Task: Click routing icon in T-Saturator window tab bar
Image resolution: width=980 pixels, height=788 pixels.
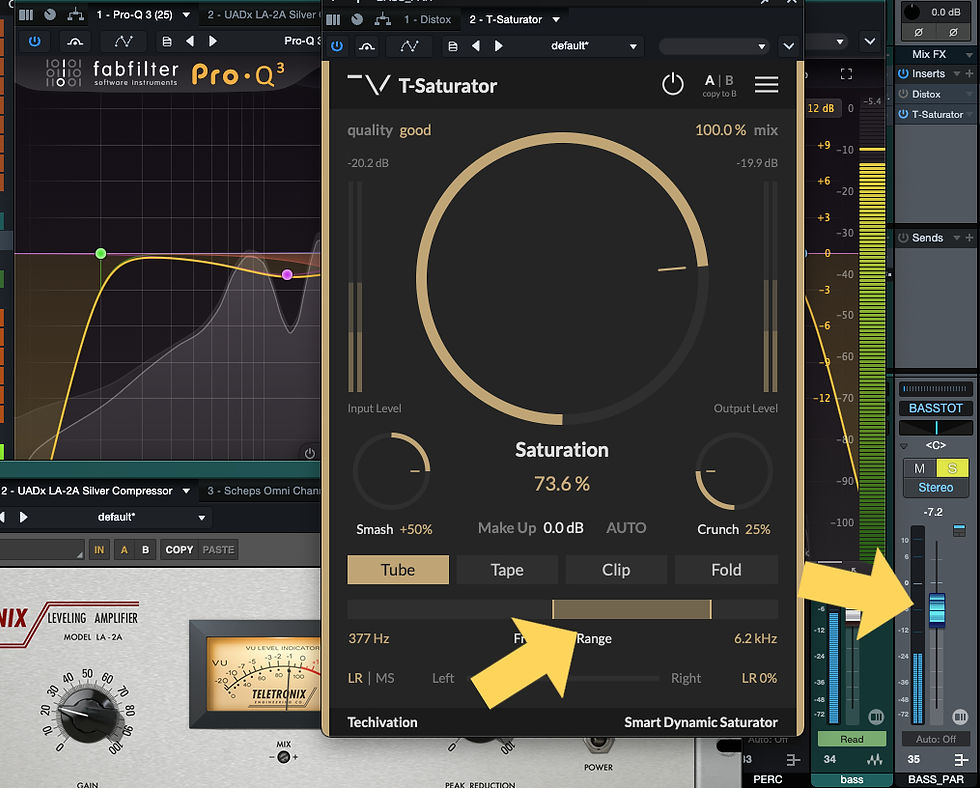Action: pyautogui.click(x=382, y=19)
